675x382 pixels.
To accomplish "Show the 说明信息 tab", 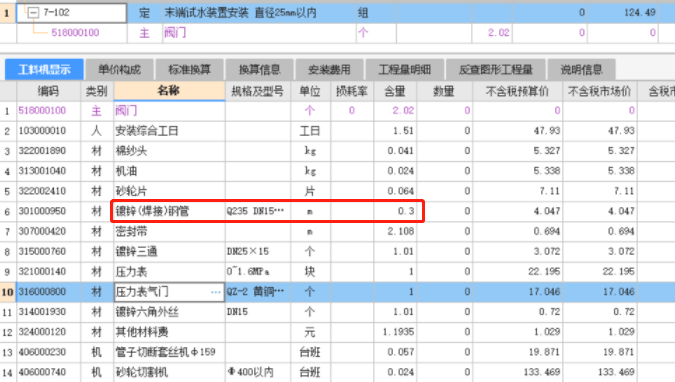I will click(581, 69).
